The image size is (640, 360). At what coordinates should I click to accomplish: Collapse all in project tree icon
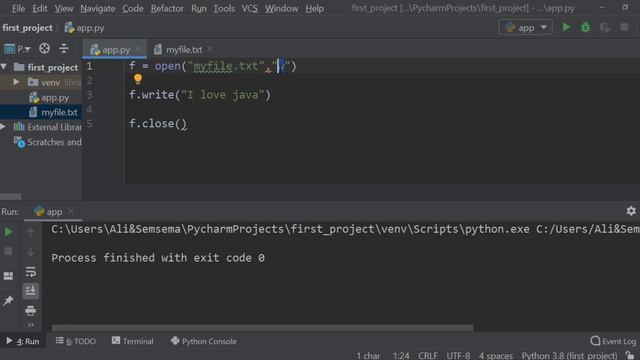coord(64,49)
